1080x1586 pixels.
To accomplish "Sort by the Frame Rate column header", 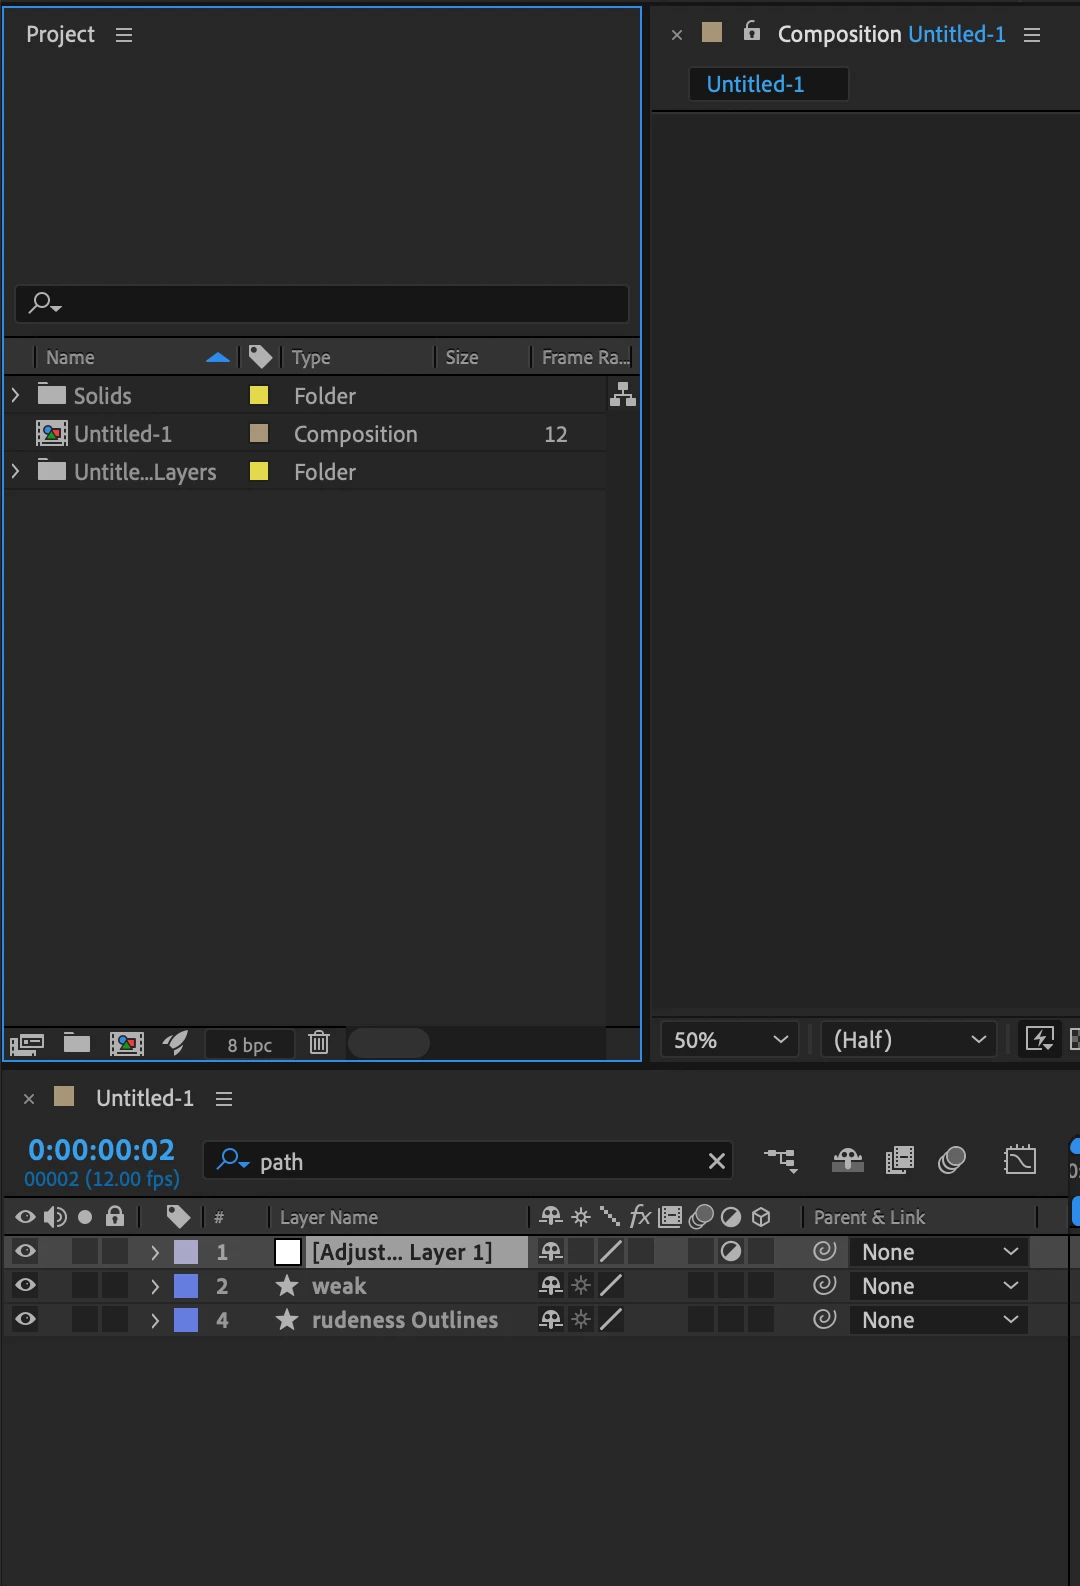I will 585,357.
